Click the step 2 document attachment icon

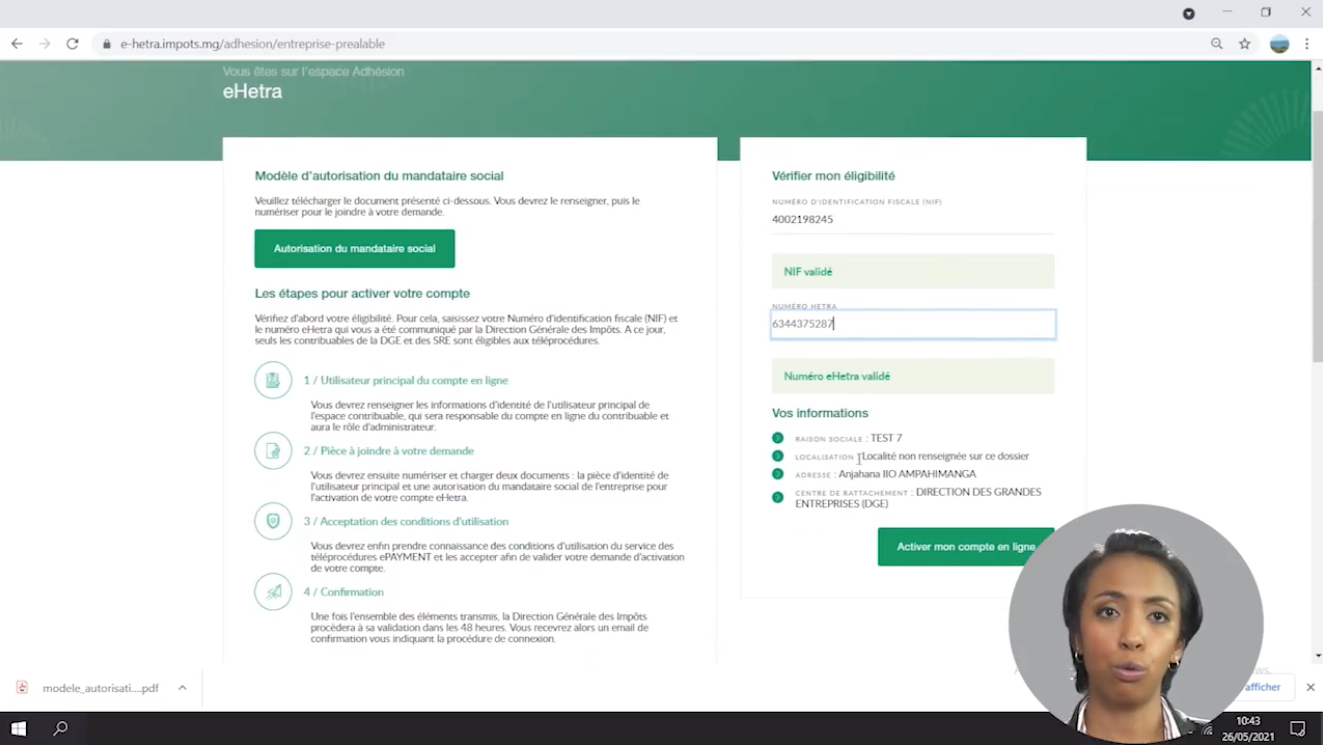[x=273, y=451]
